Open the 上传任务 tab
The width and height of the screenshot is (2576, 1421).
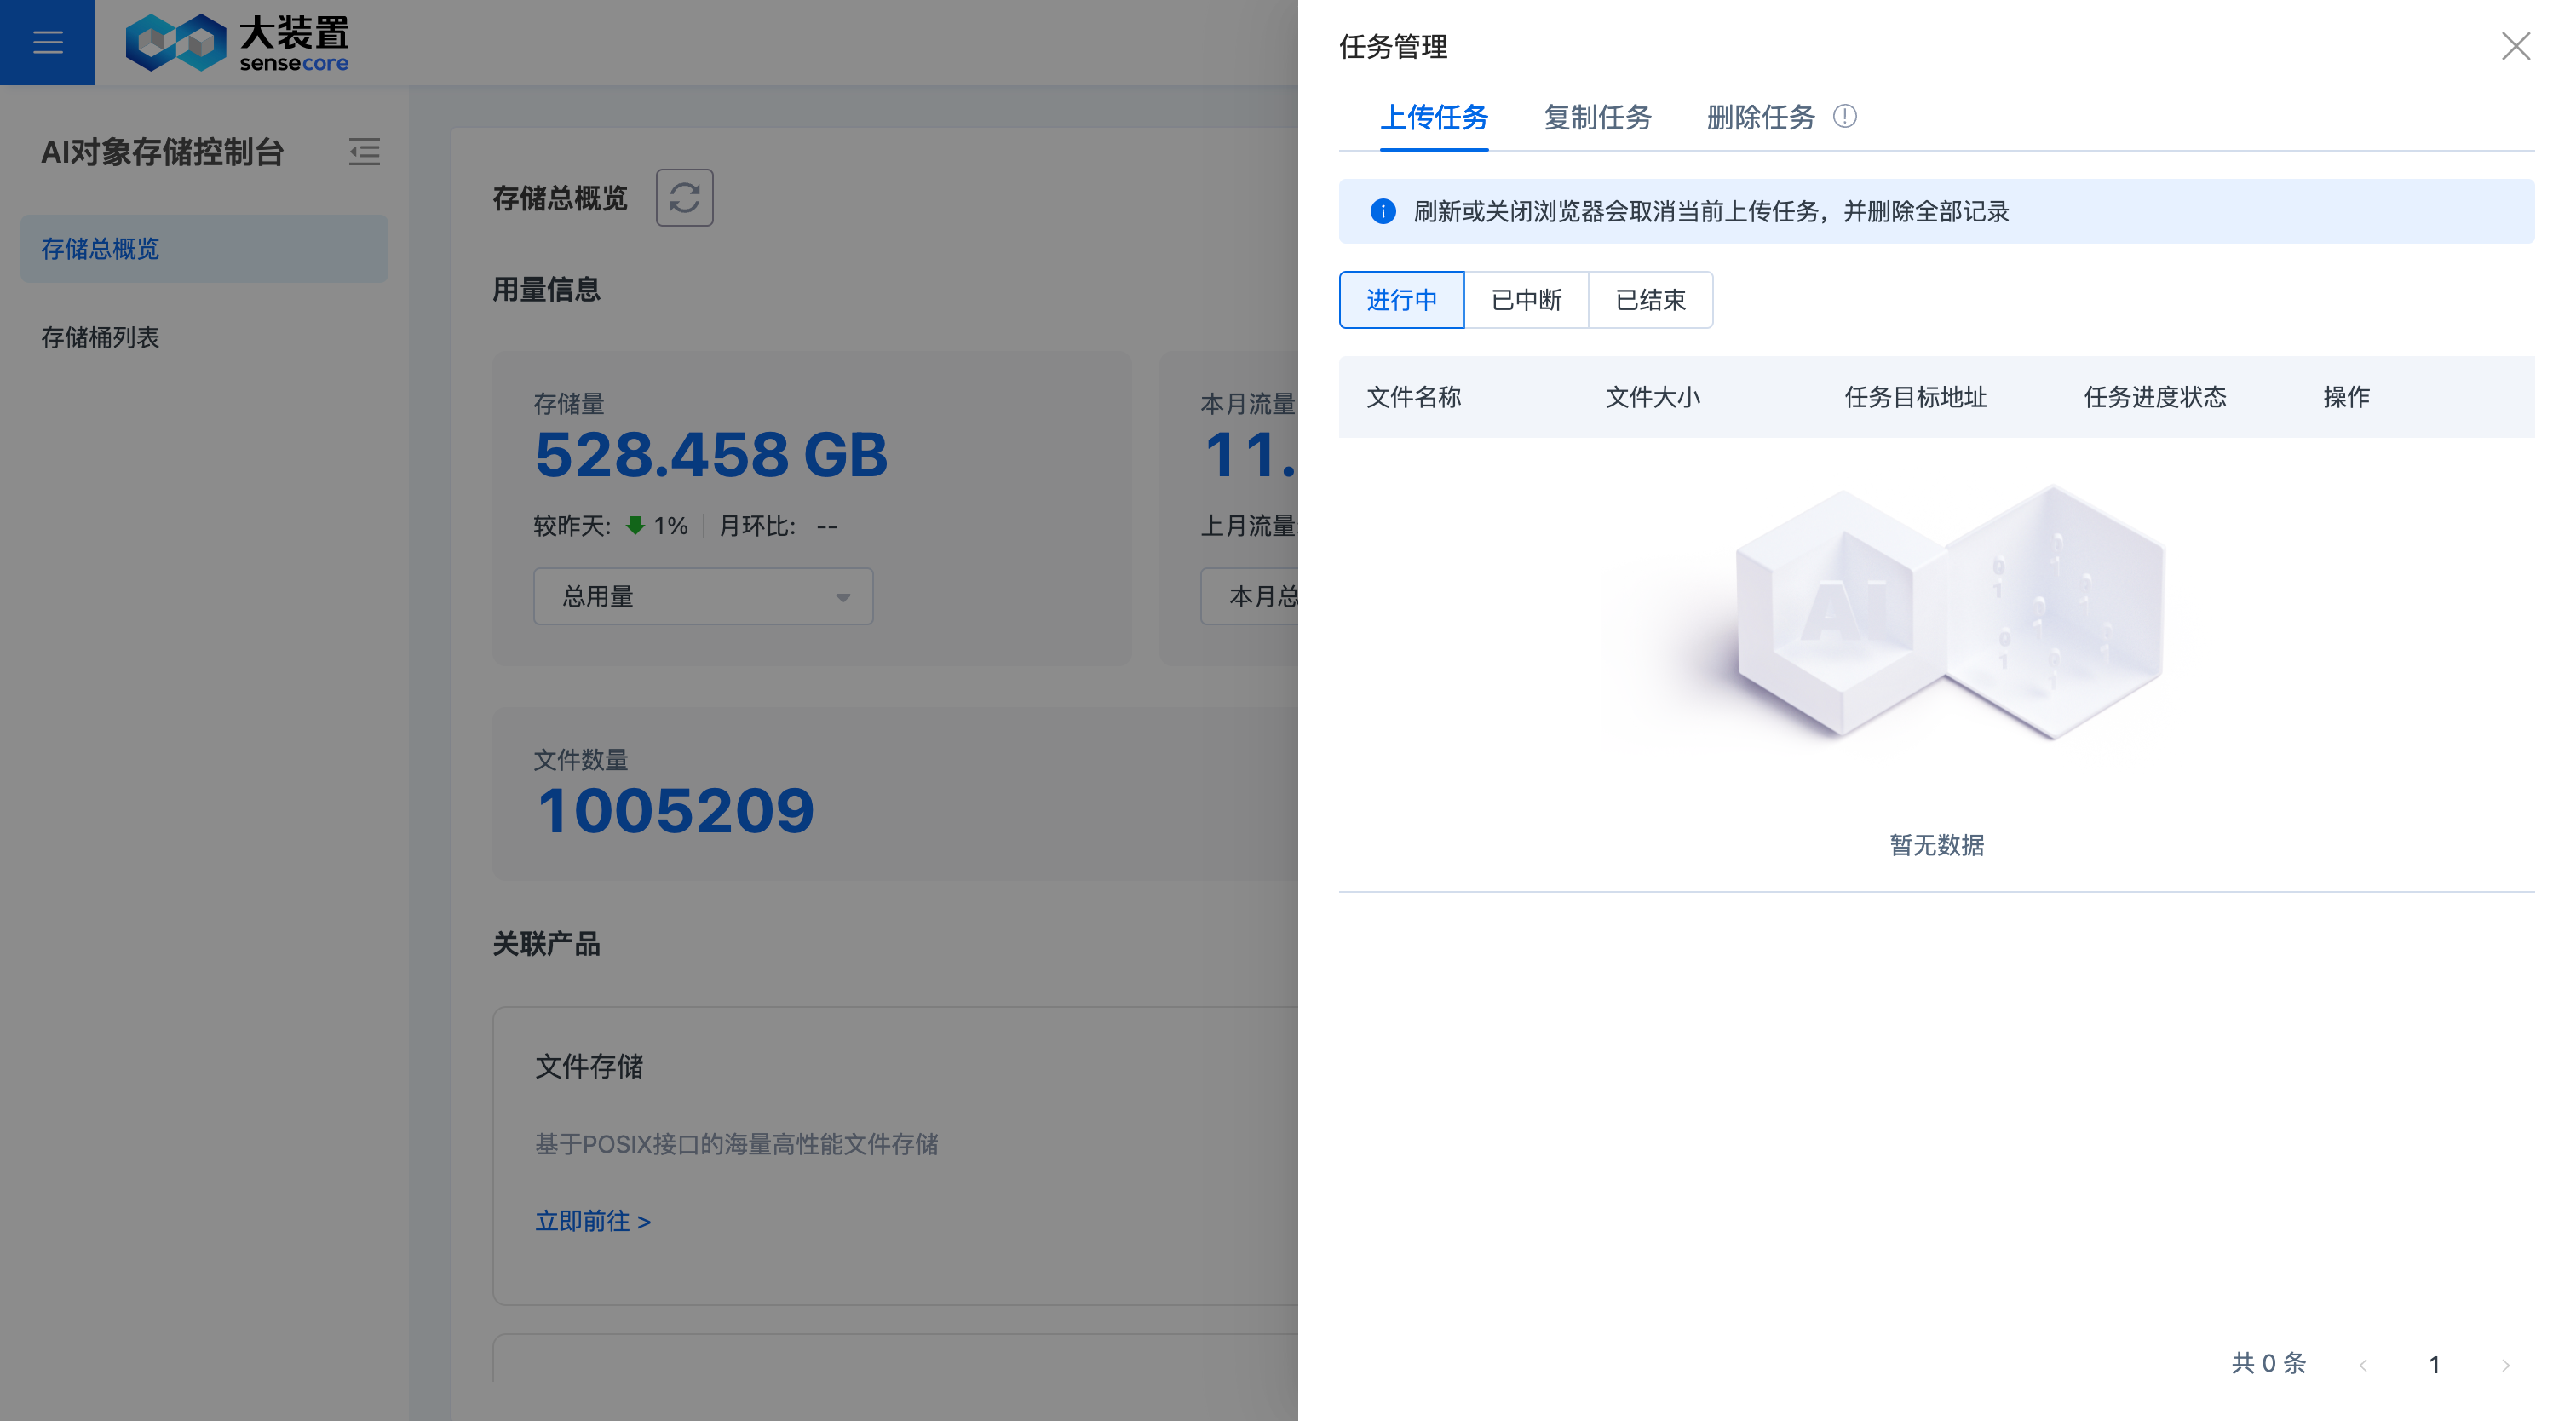[1433, 118]
